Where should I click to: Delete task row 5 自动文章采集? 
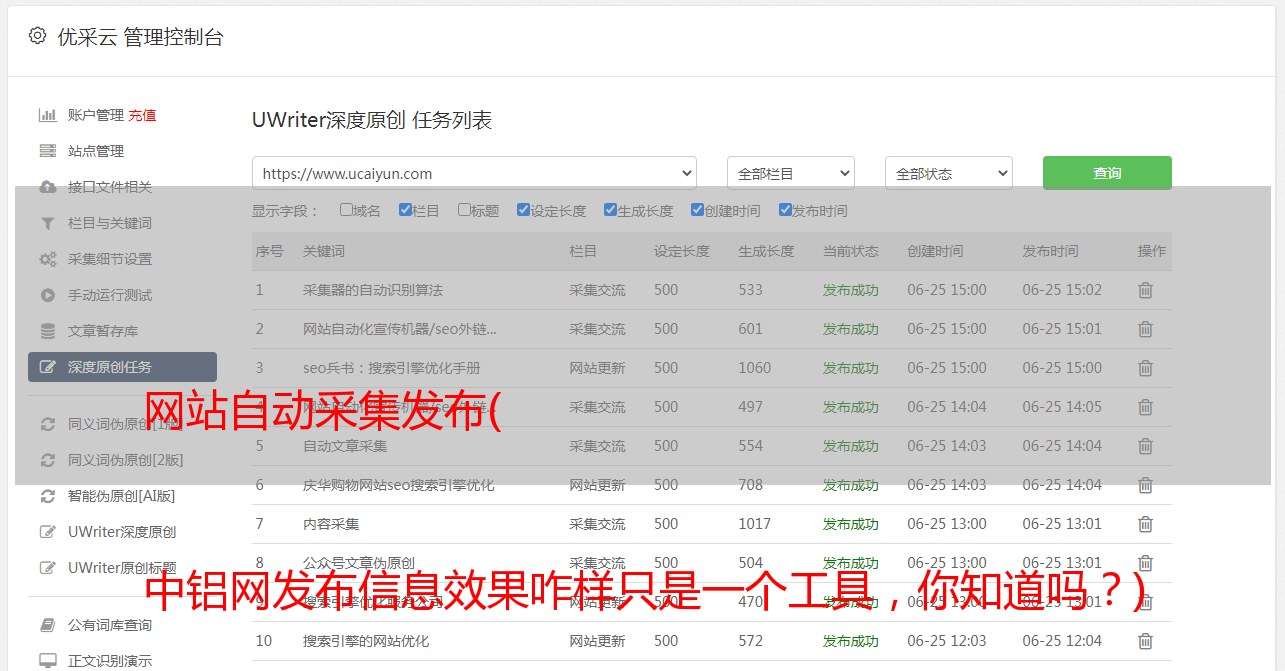[x=1146, y=446]
